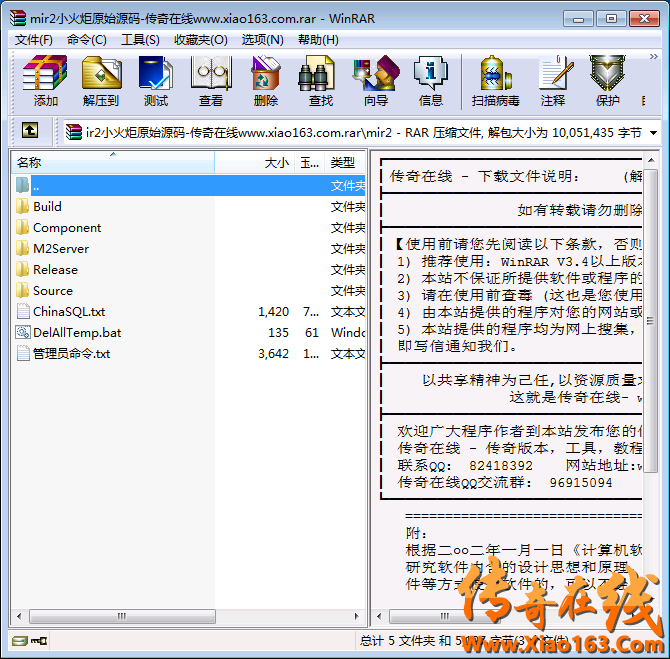The image size is (670, 659).
Task: Sort by the packed size 压... column
Action: coord(309,162)
